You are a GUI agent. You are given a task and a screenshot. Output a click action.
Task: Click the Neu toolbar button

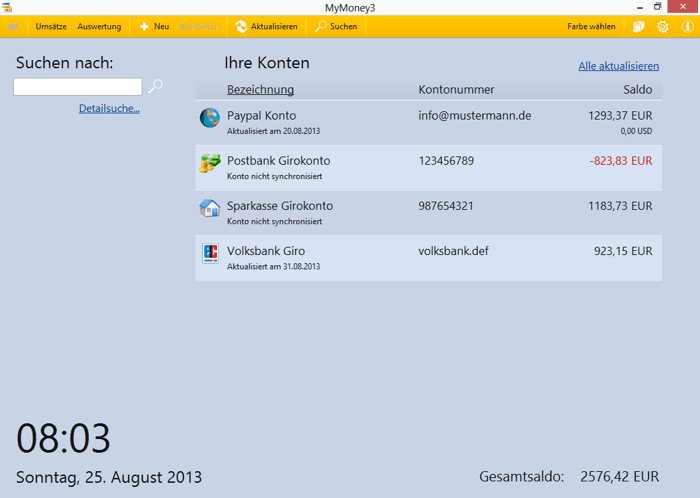(154, 26)
